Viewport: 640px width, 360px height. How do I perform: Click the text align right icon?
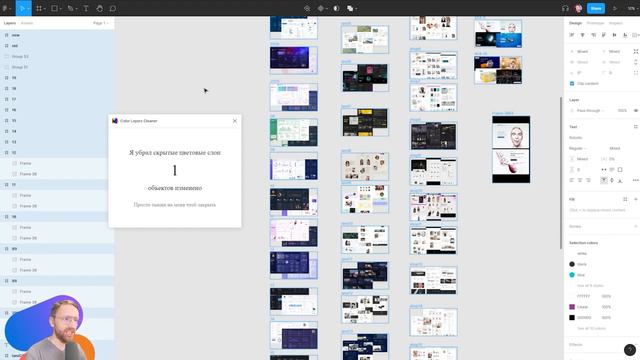click(588, 180)
